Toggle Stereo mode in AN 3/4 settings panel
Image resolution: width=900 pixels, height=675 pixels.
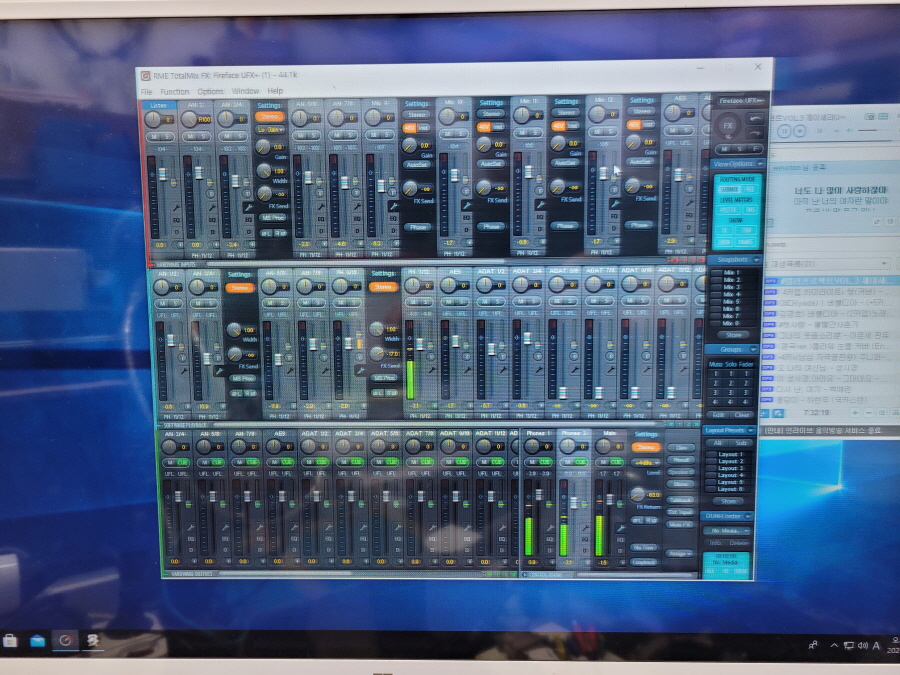point(270,116)
